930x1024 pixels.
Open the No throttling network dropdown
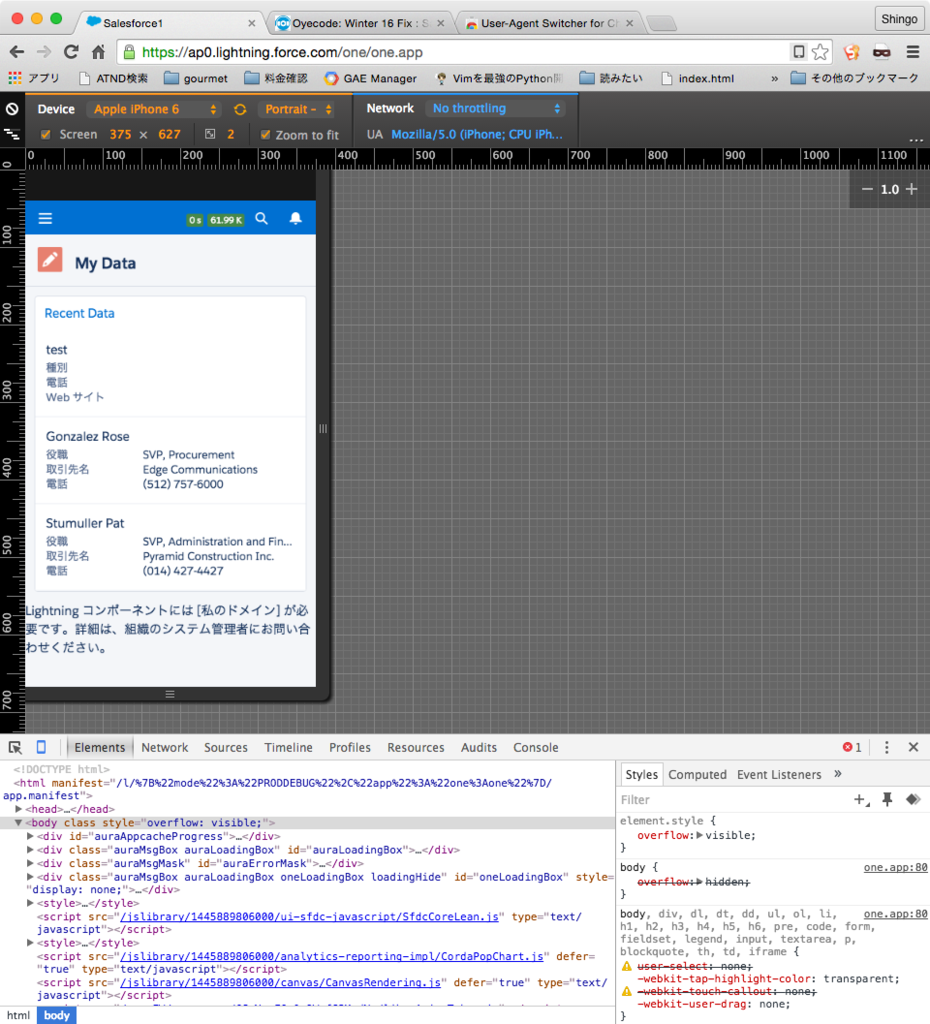pos(495,108)
